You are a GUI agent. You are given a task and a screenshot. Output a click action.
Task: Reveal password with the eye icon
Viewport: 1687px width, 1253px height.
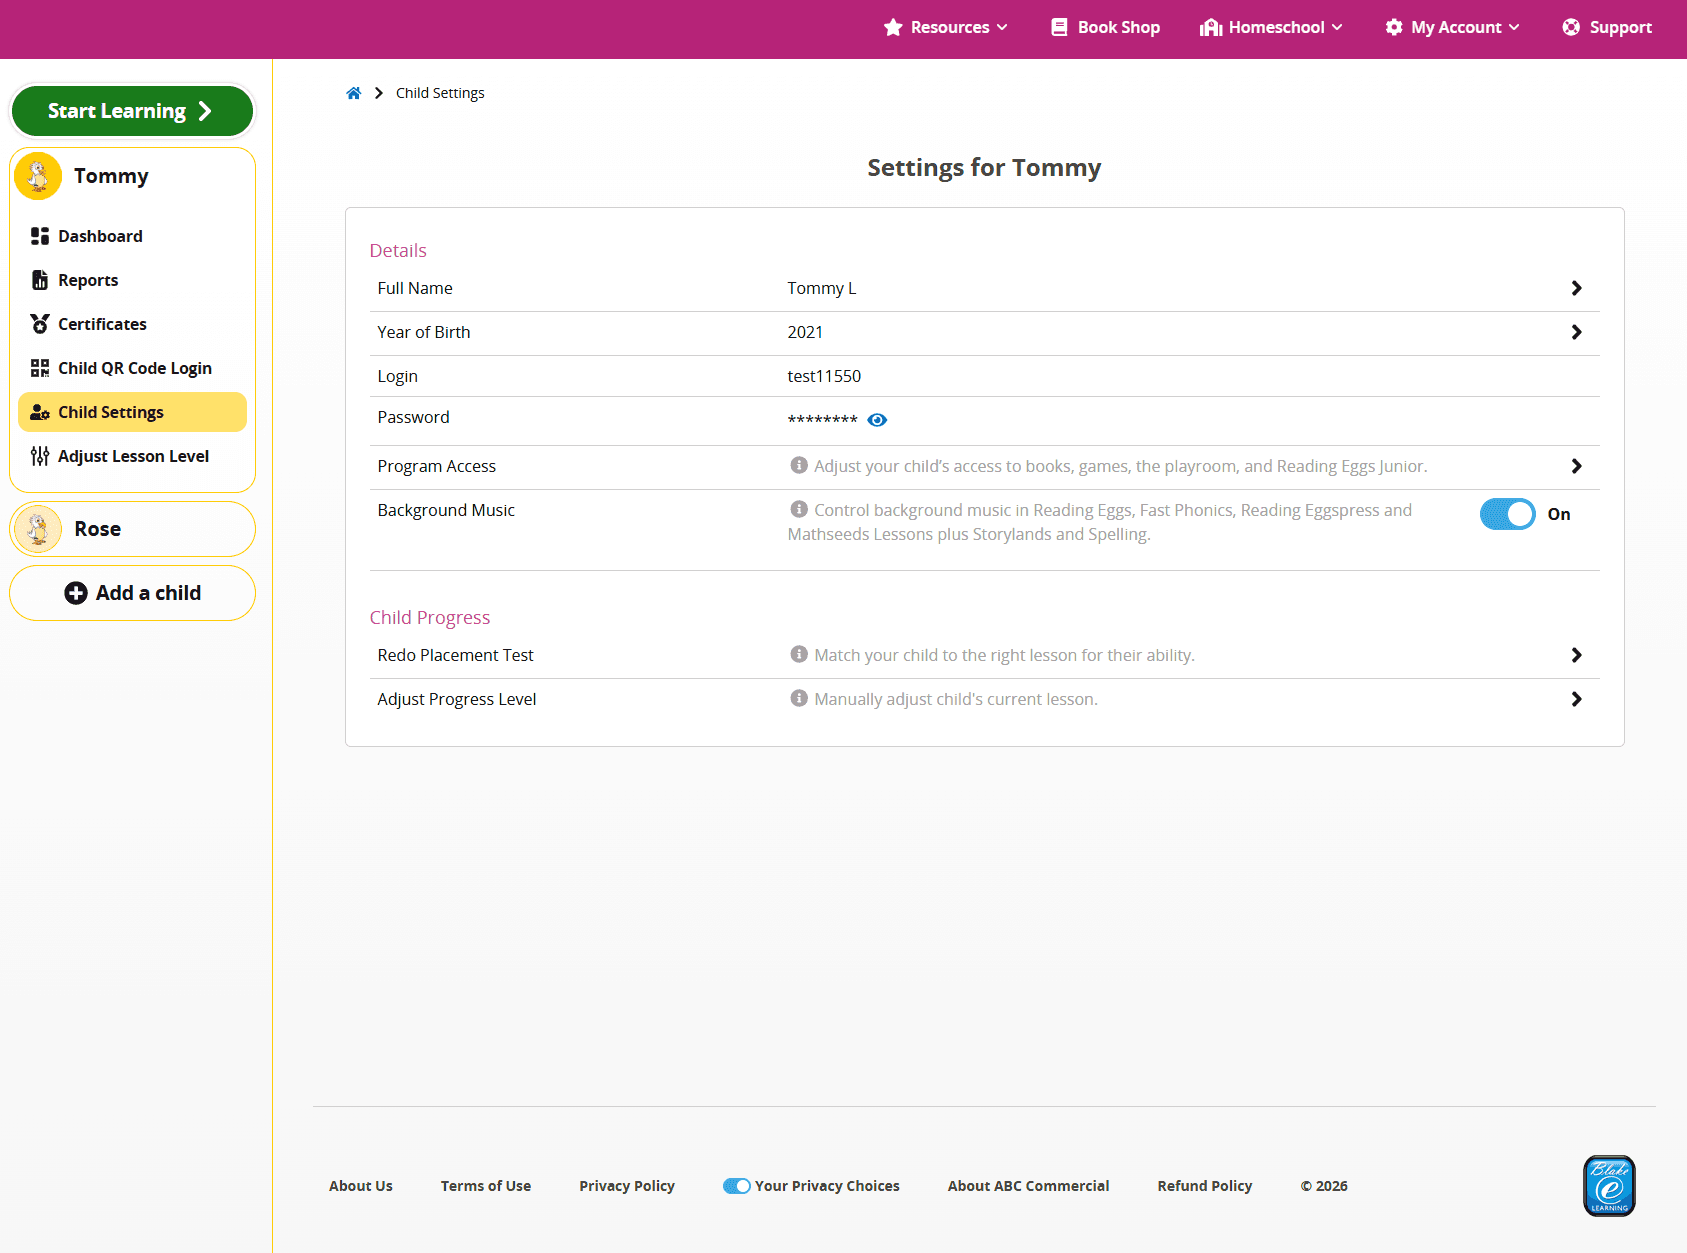point(877,420)
